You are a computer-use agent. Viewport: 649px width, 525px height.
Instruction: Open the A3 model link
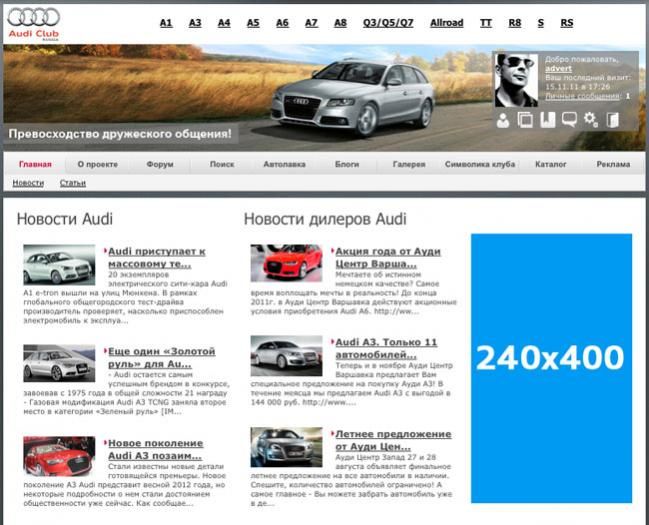(195, 23)
